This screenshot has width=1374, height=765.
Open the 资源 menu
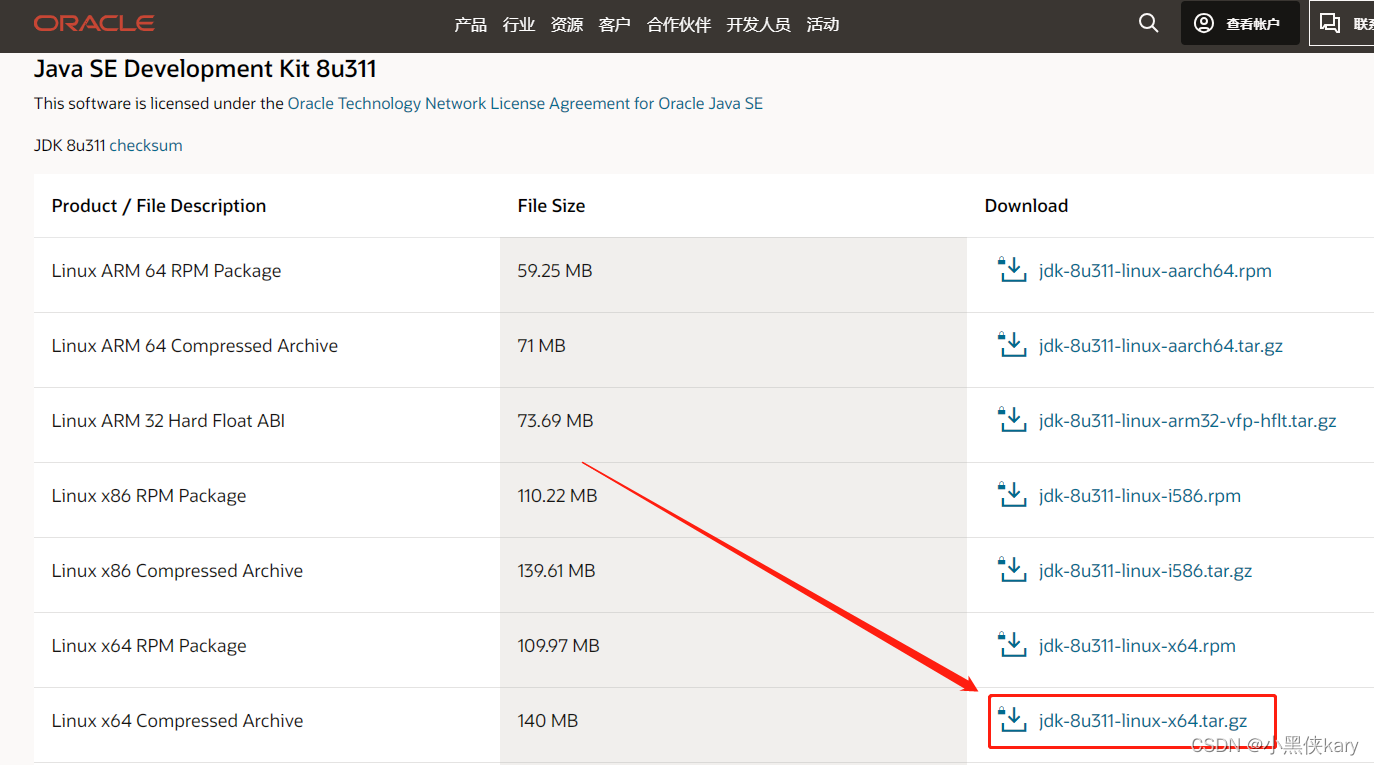pos(567,24)
